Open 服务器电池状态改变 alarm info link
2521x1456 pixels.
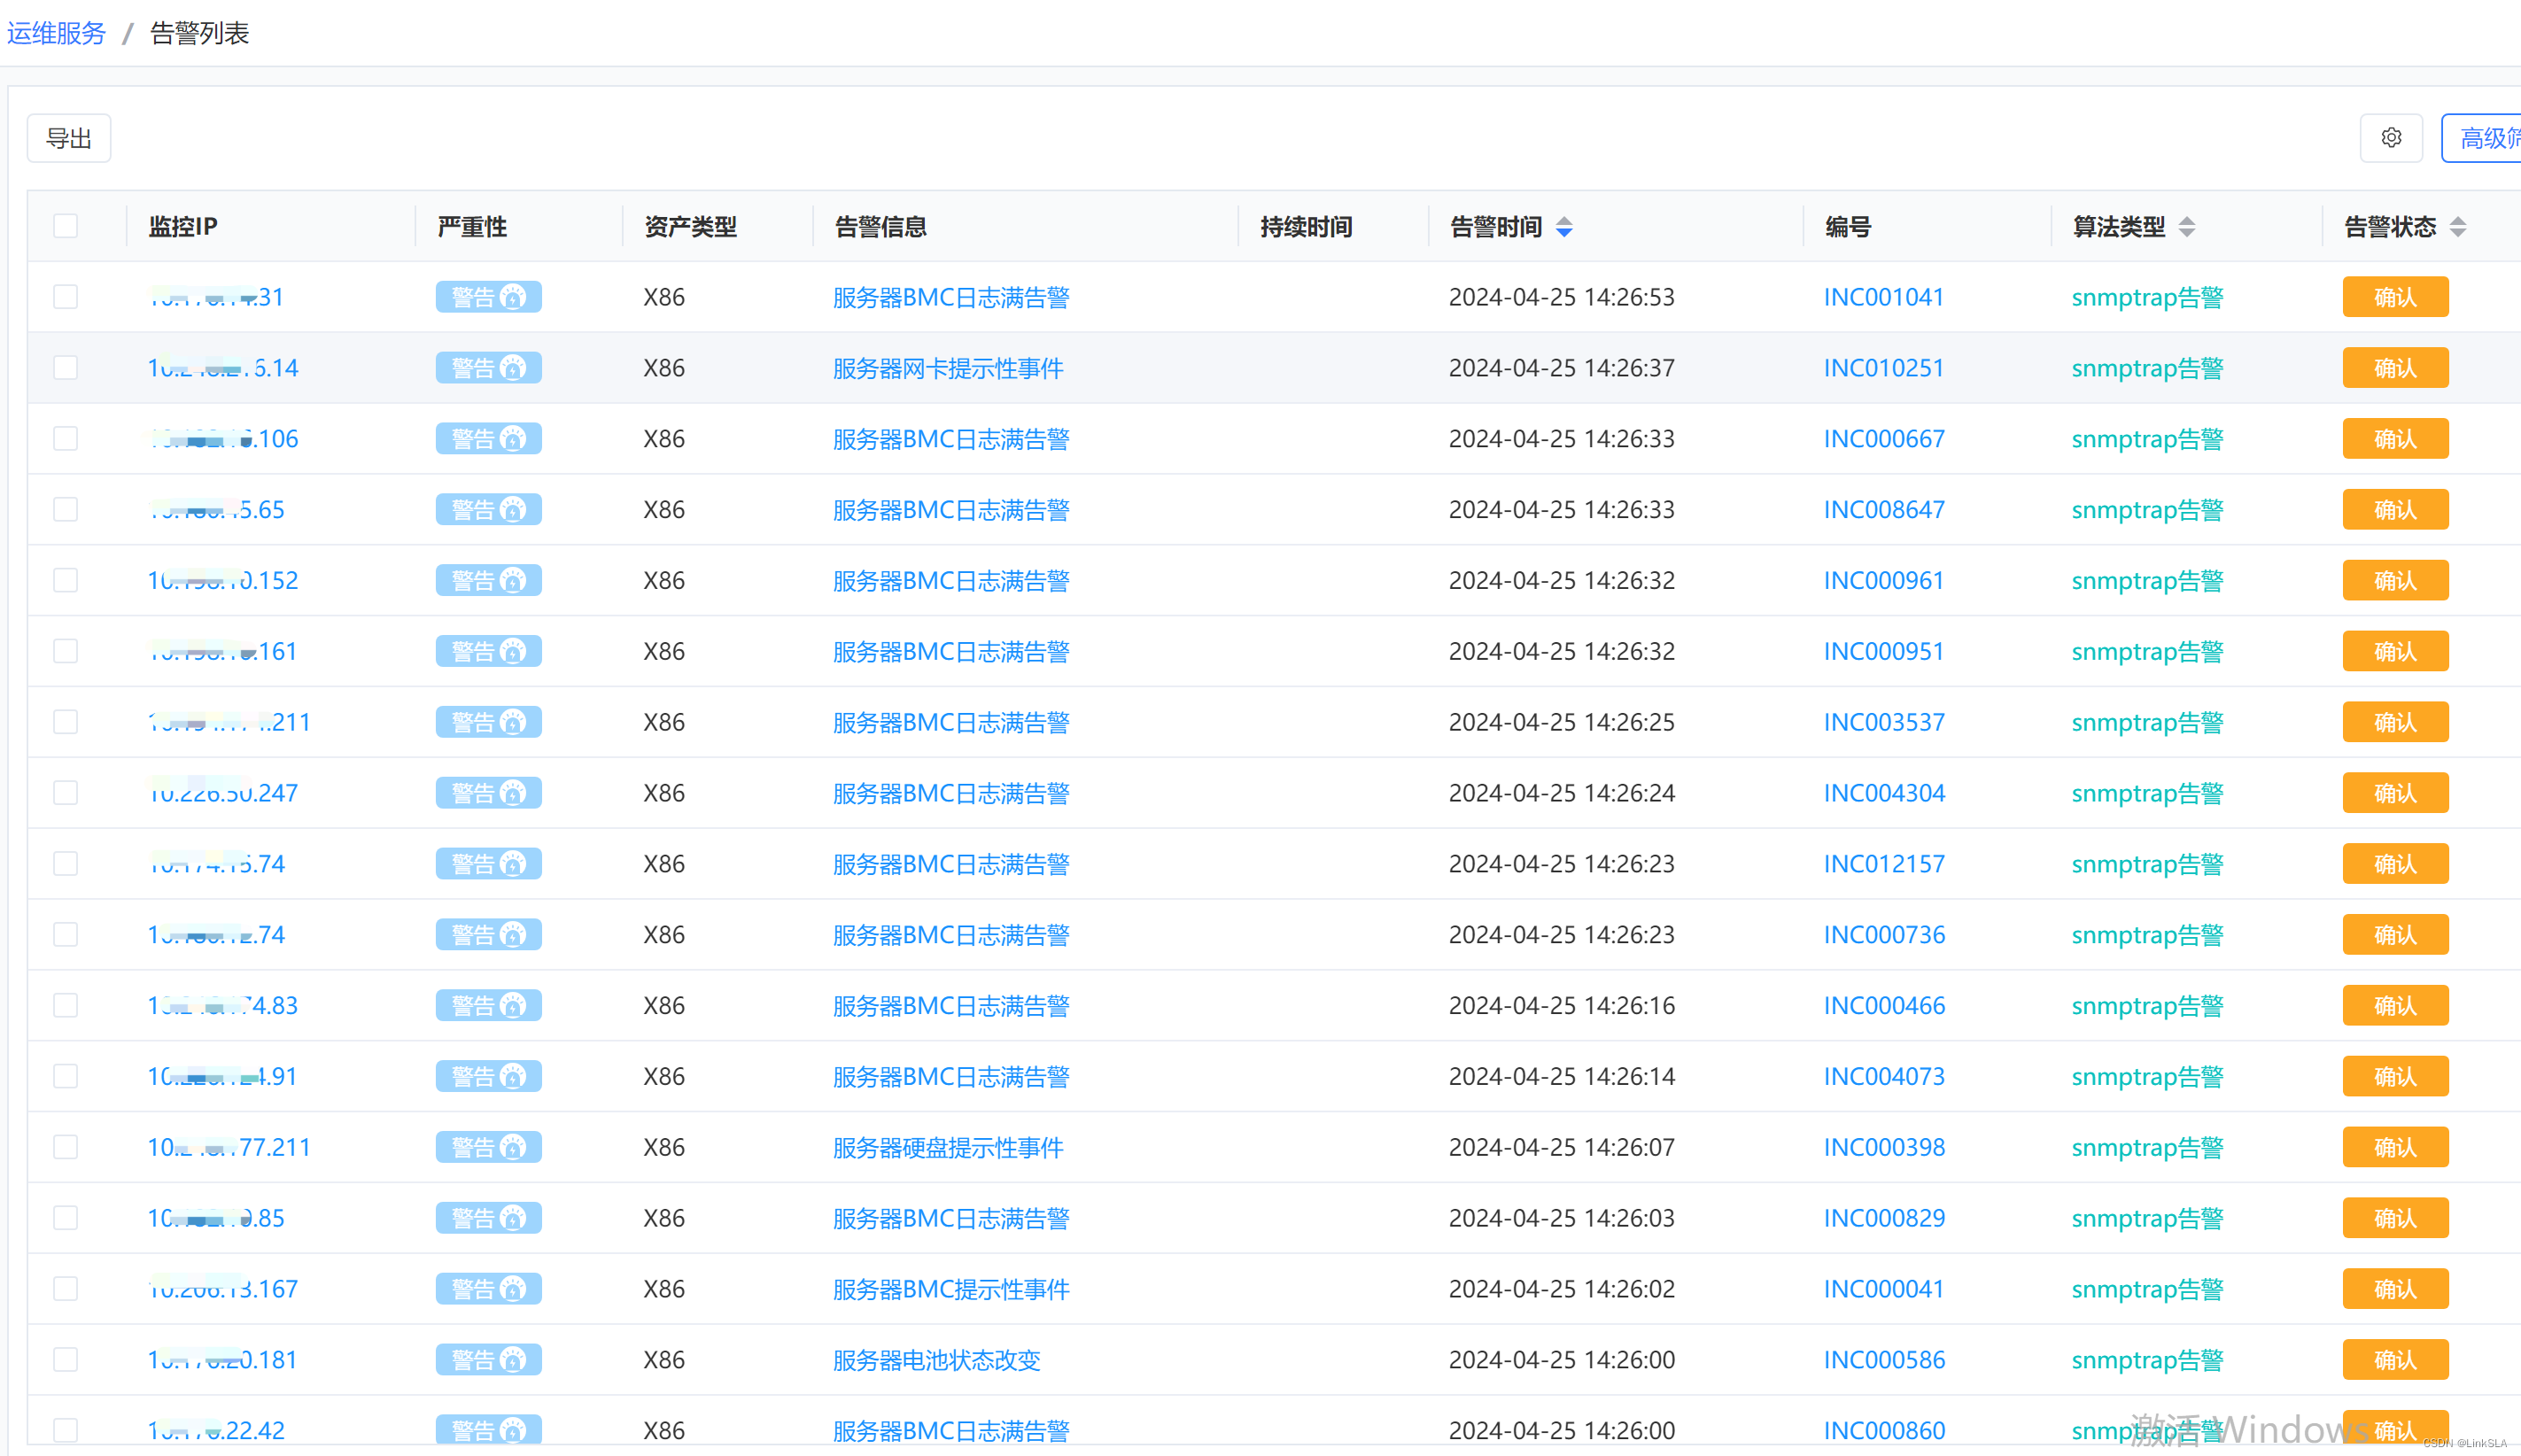tap(936, 1360)
